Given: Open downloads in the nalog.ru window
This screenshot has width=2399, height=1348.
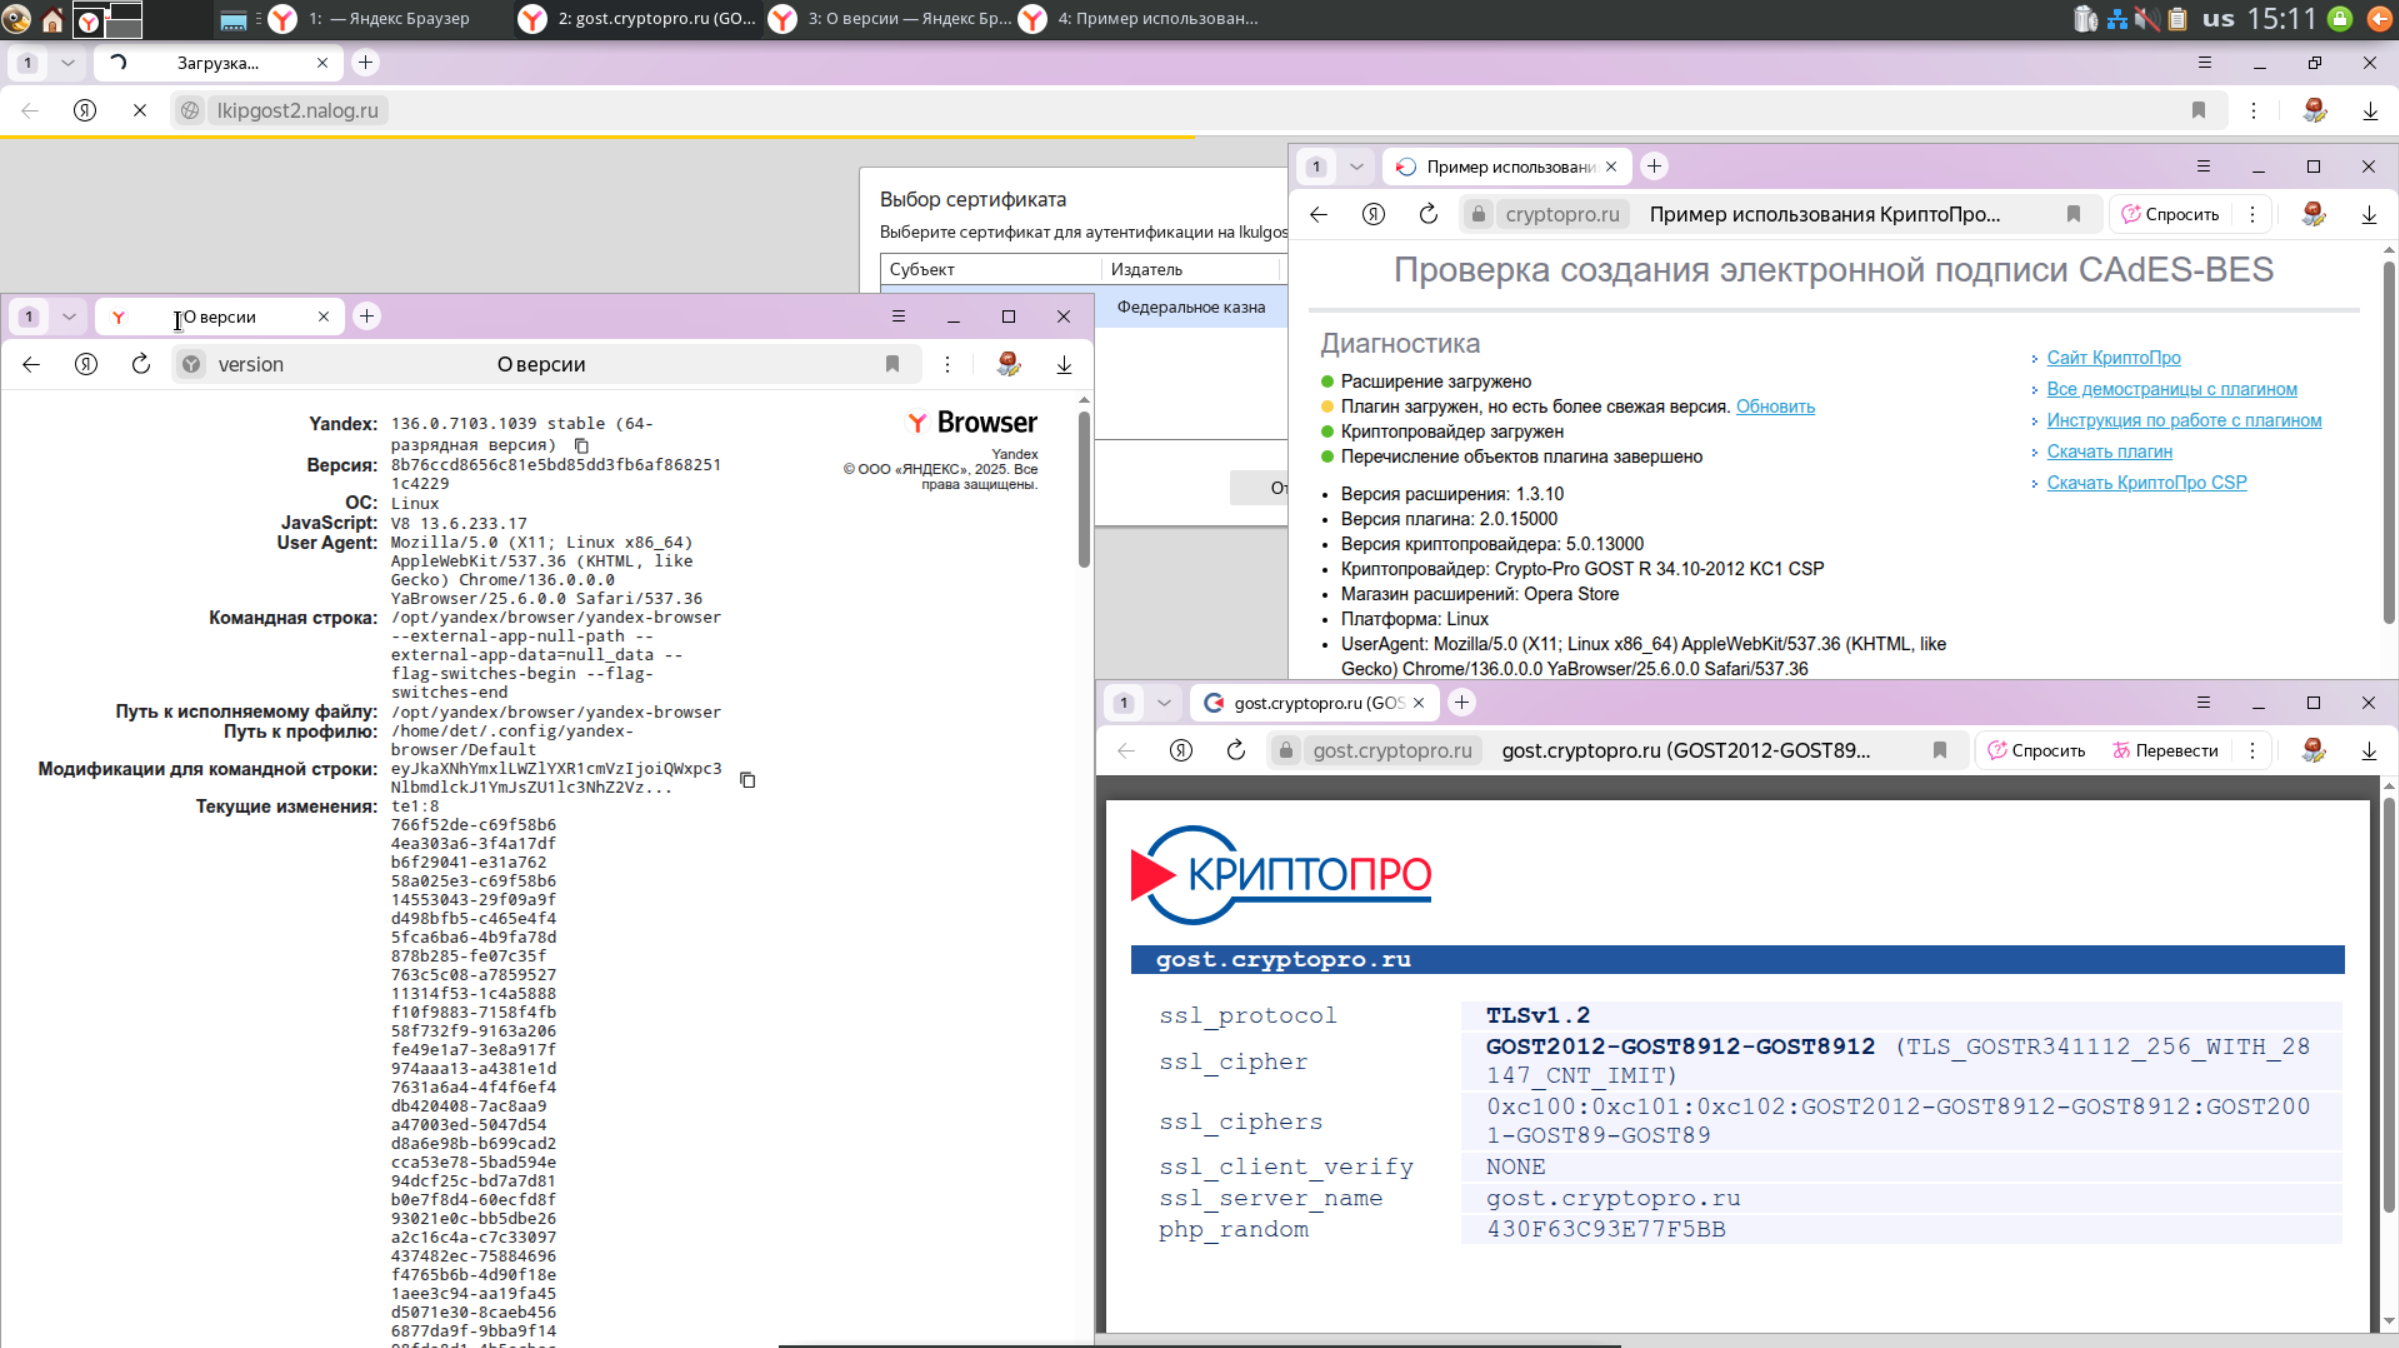Looking at the screenshot, I should coord(2370,111).
